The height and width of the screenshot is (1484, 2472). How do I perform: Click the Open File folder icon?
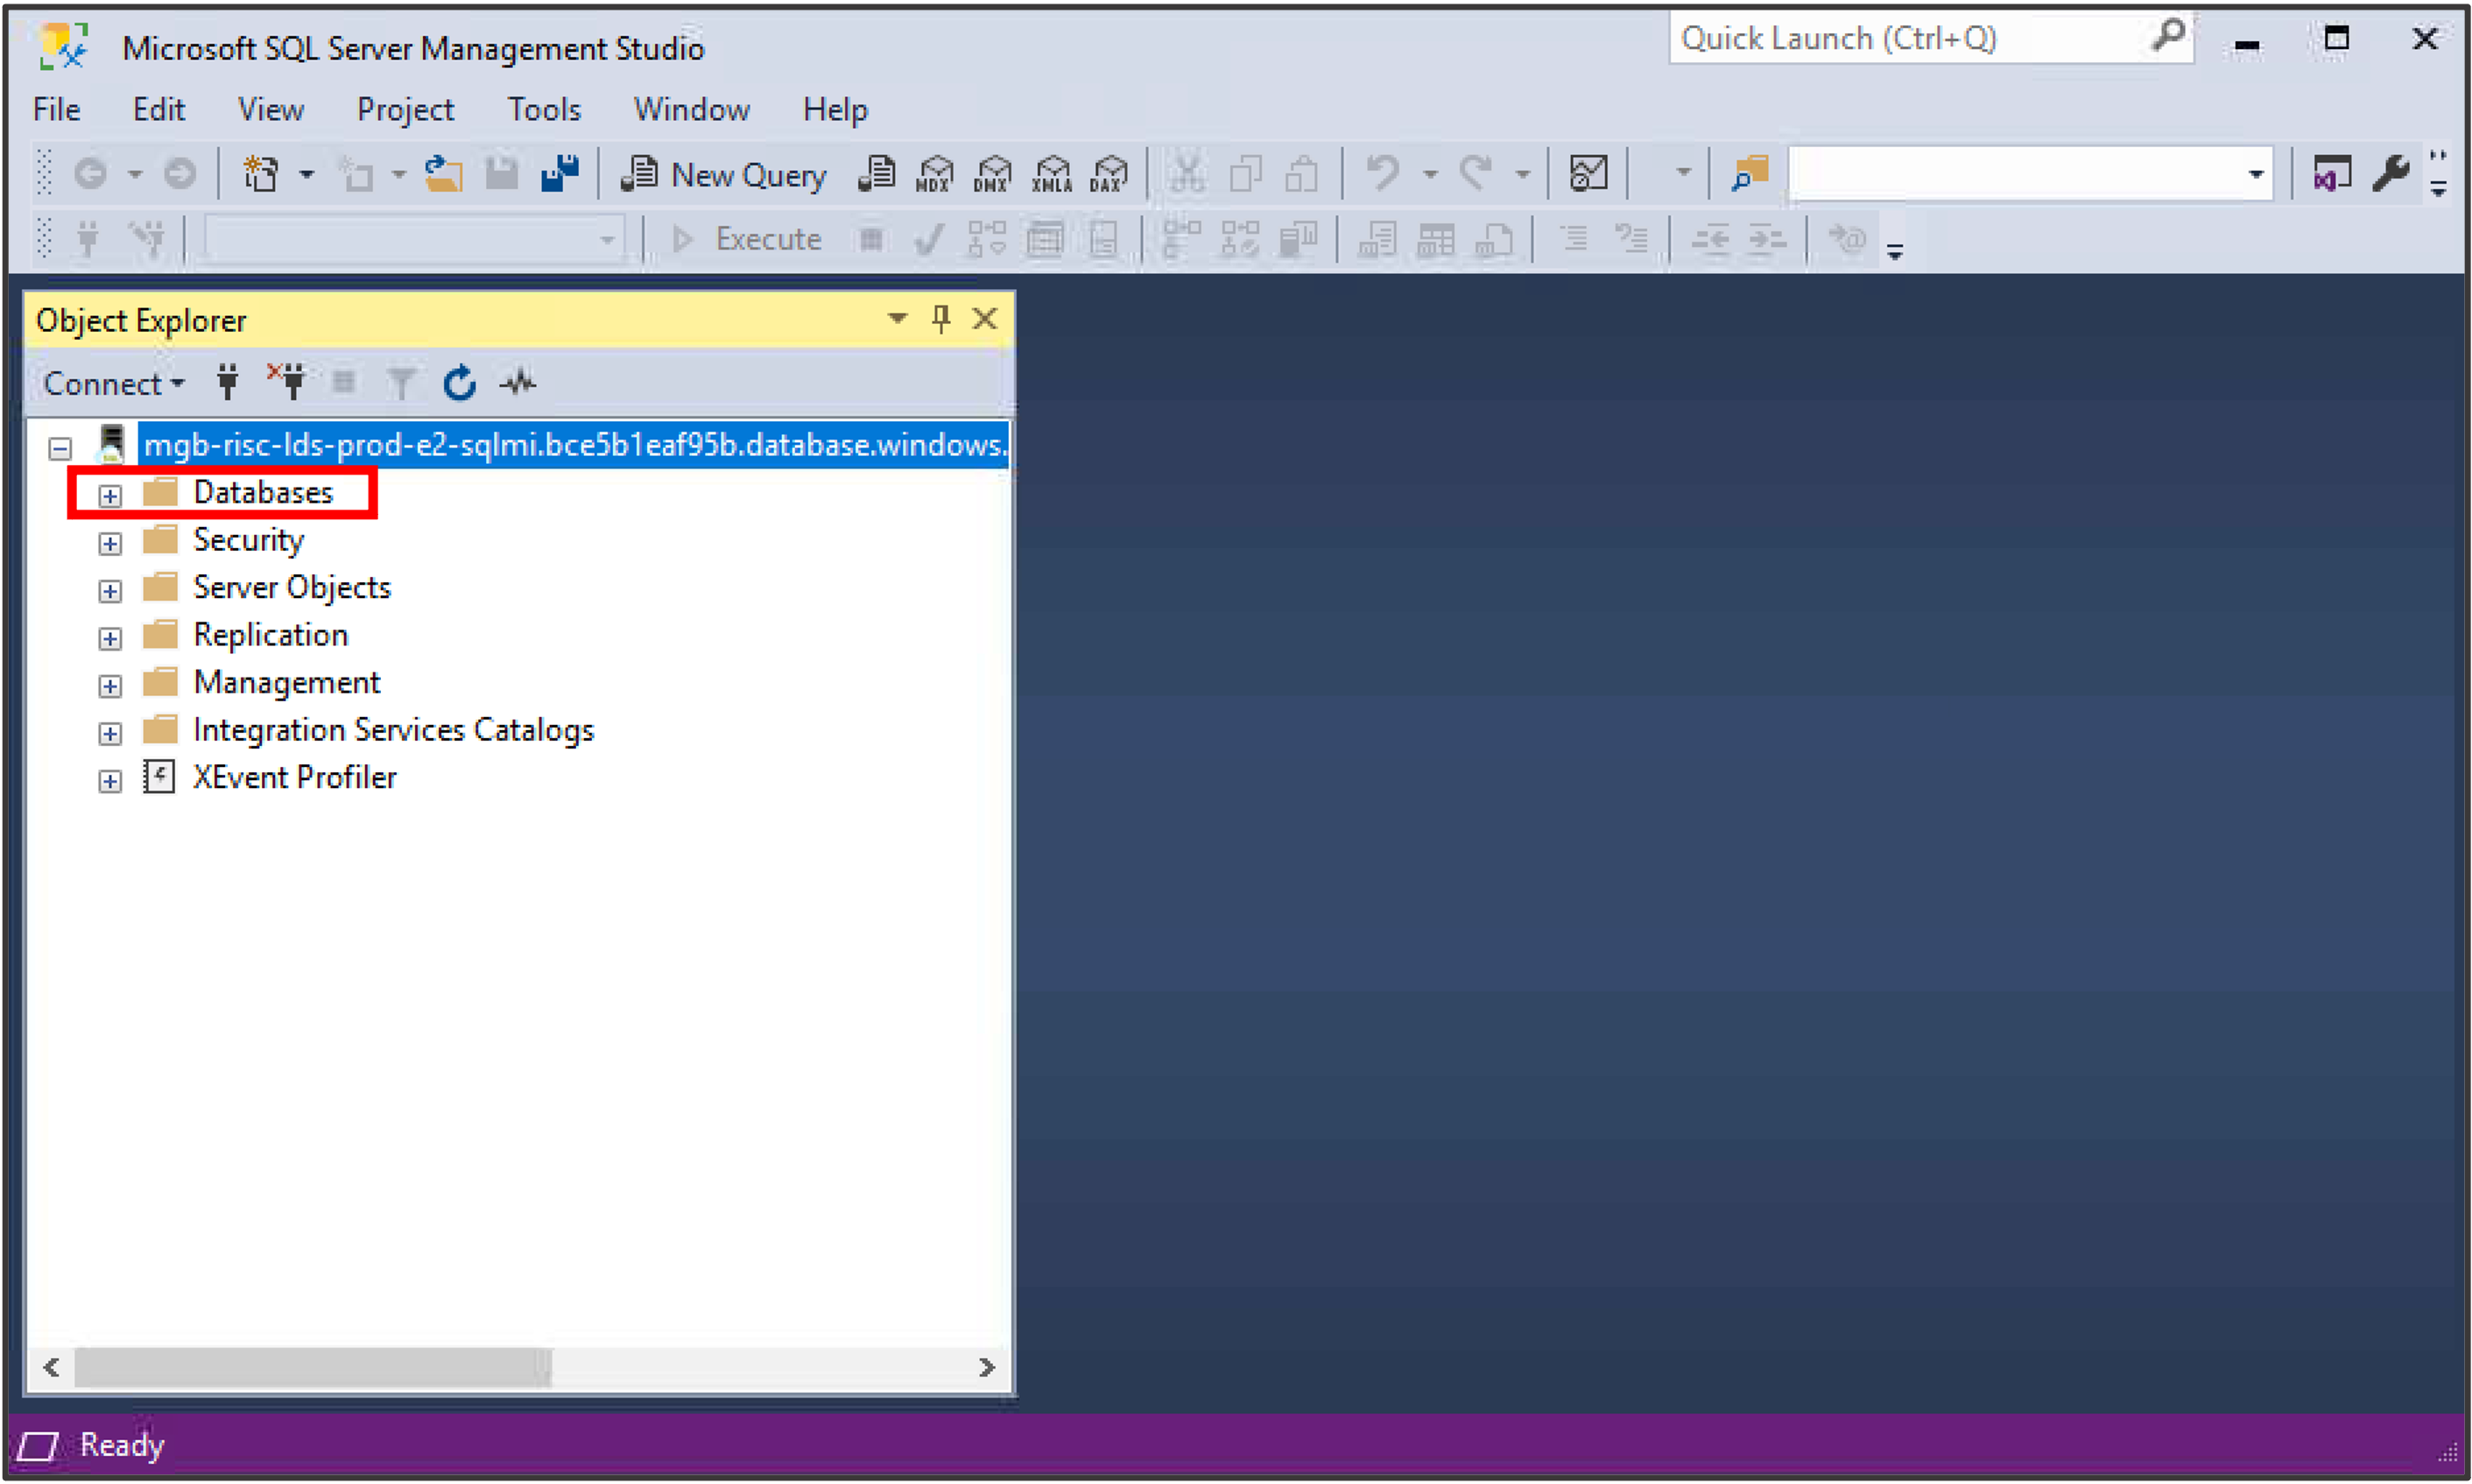443,175
